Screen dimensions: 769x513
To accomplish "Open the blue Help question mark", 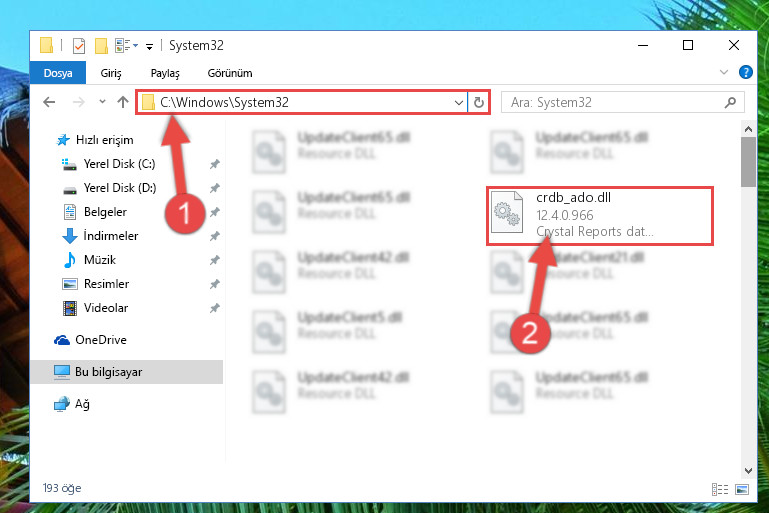I will (x=745, y=73).
